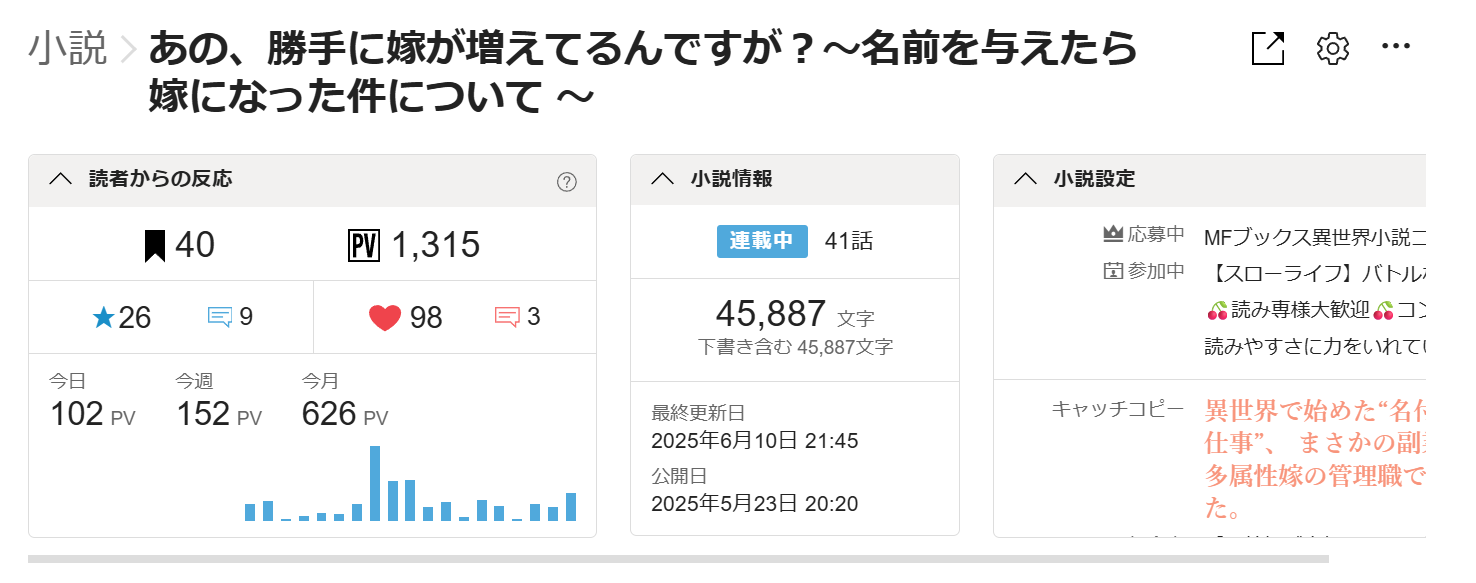Click the blue star rating icon
1476x583 pixels.
click(x=103, y=318)
